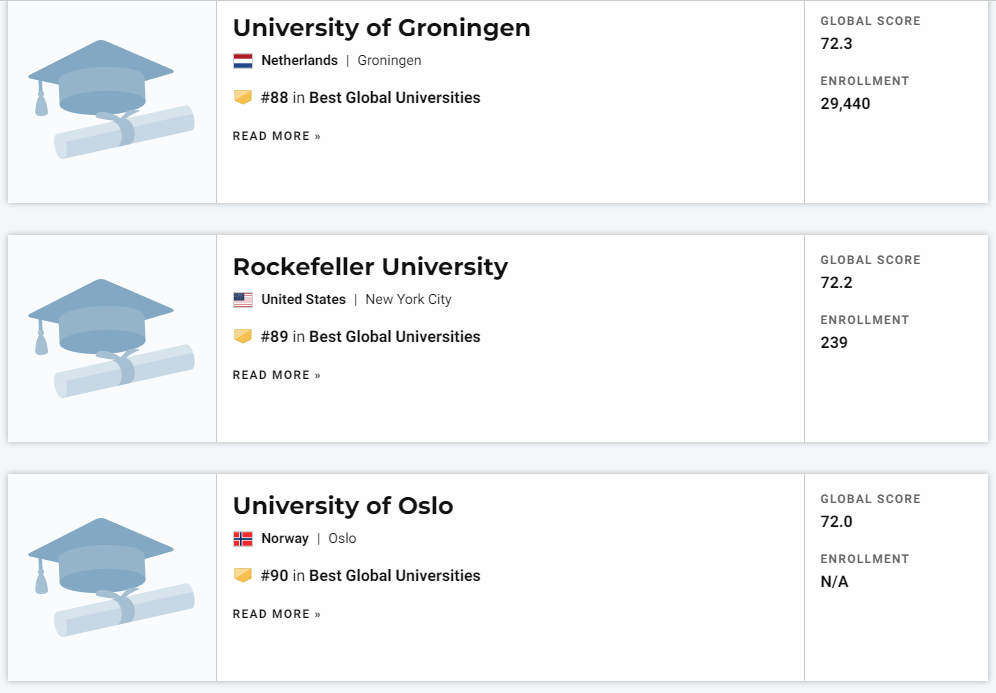Click the Groningen global score 72.3
996x693 pixels.
(836, 44)
